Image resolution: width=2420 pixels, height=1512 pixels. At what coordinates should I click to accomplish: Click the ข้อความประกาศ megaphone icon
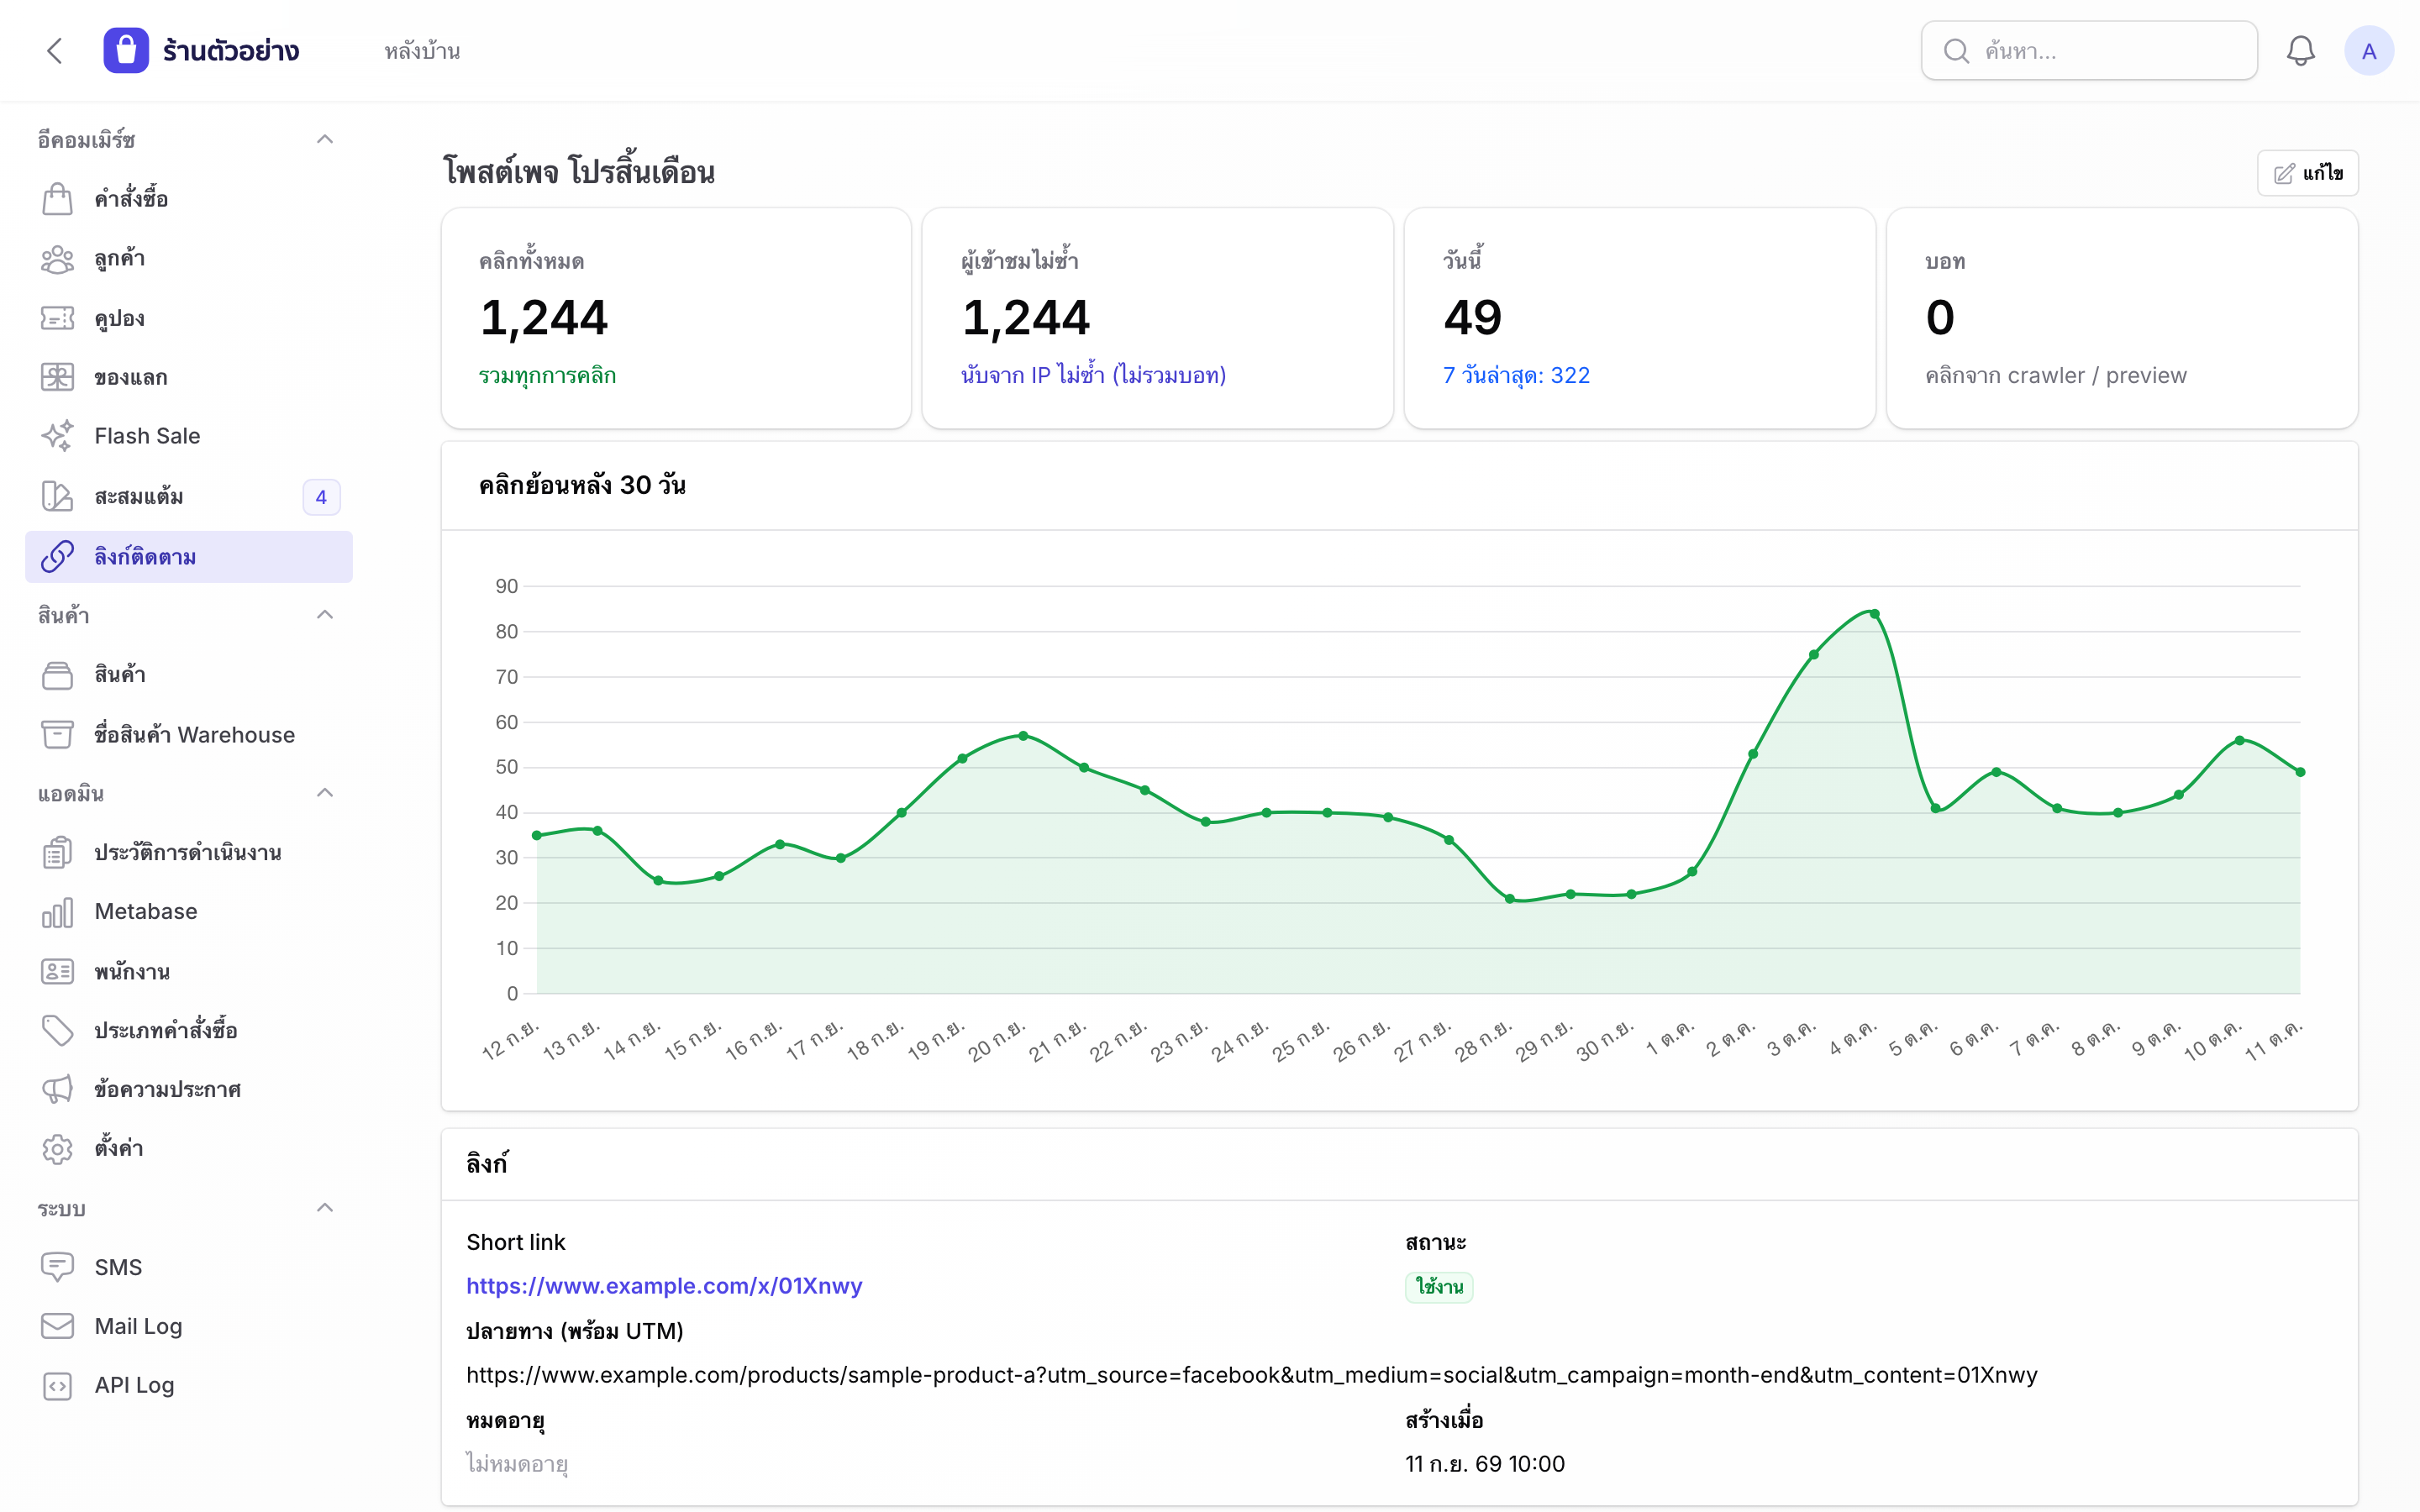click(x=58, y=1089)
